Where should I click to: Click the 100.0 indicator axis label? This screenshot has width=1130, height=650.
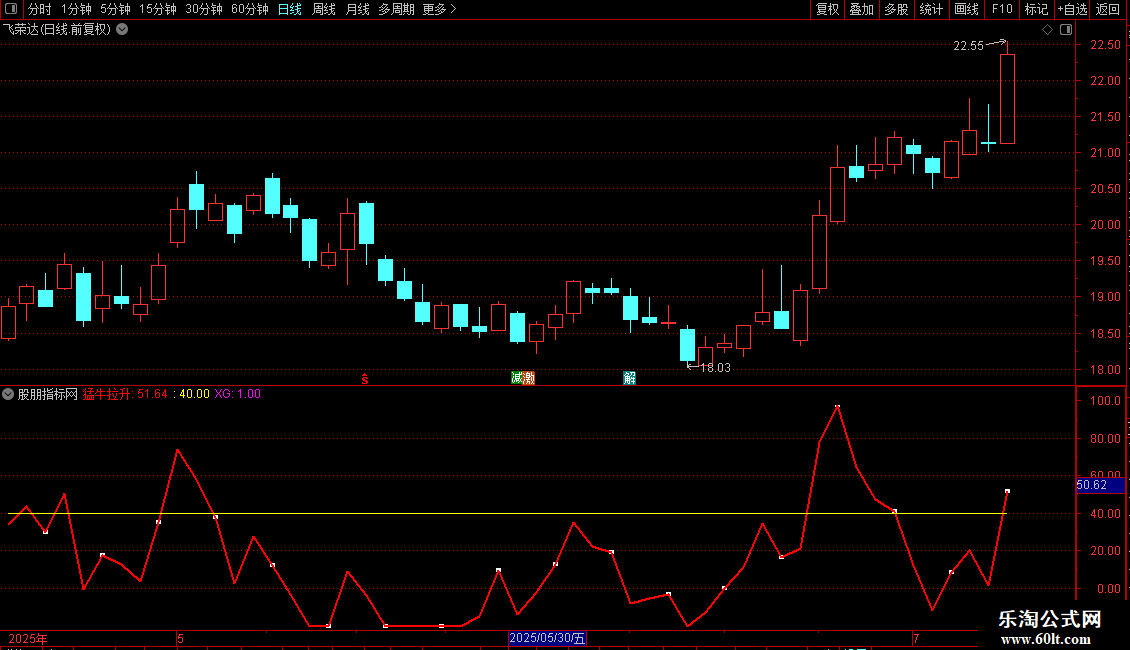(x=1106, y=401)
